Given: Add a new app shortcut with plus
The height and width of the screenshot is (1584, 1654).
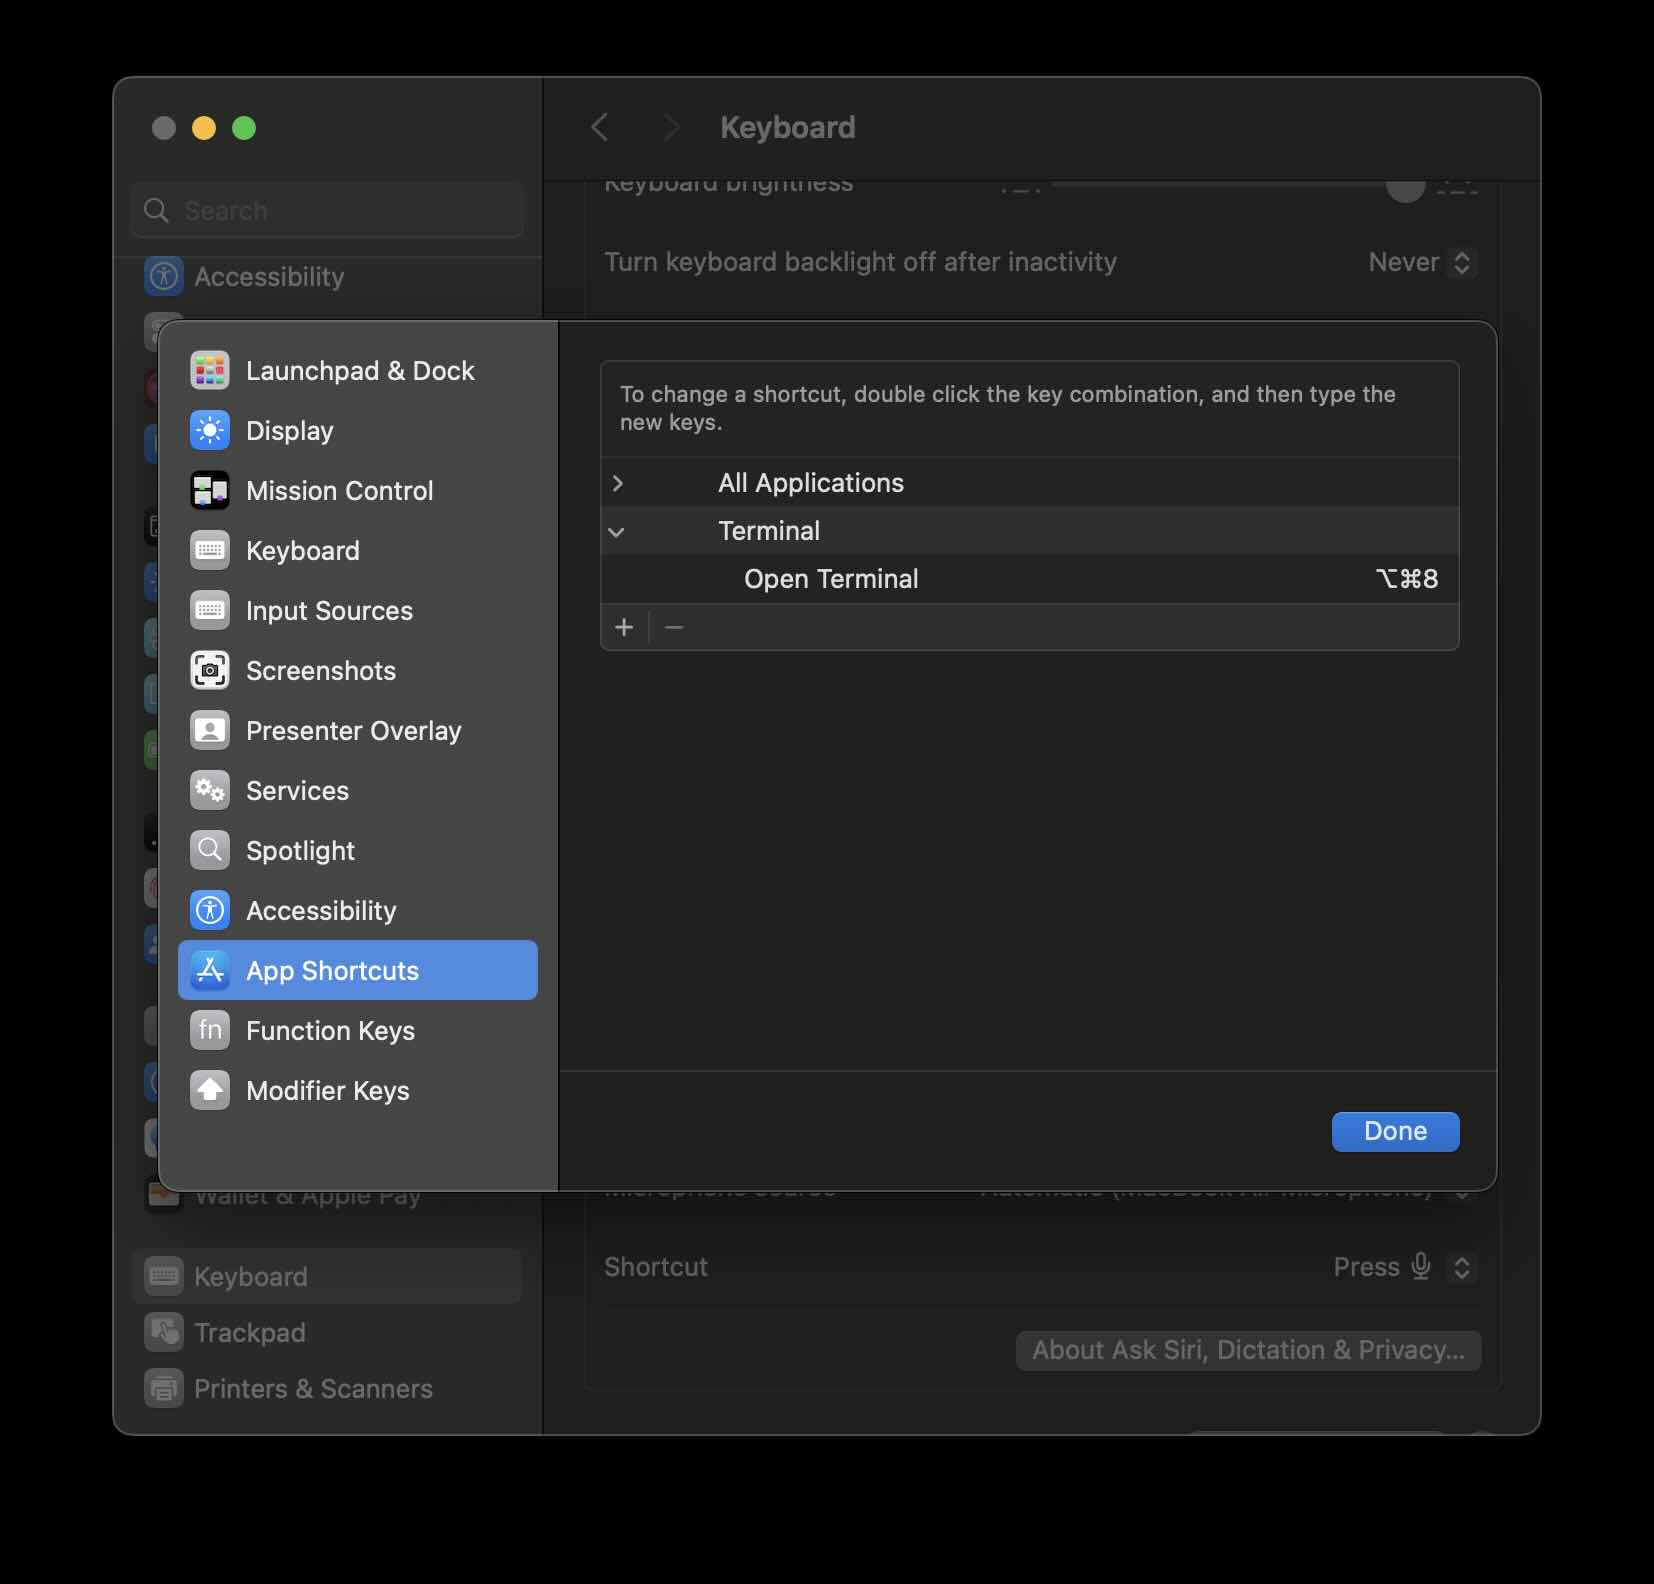Looking at the screenshot, I should tap(624, 627).
